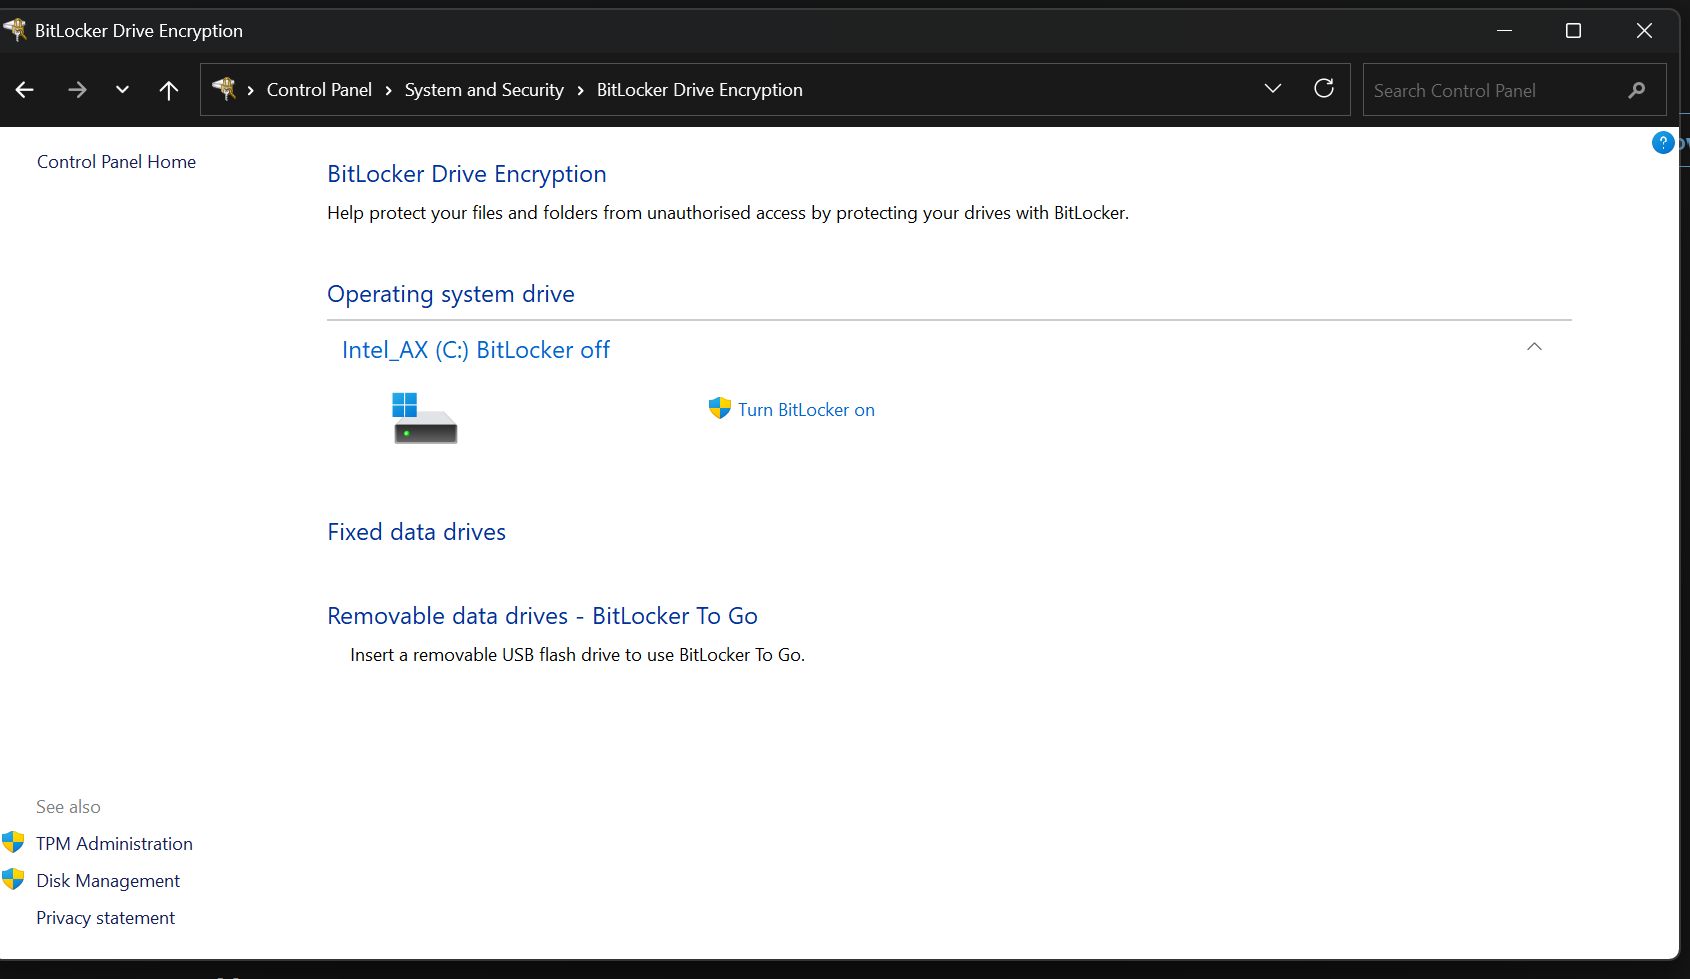Image resolution: width=1690 pixels, height=979 pixels.
Task: Click the back navigation arrow
Action: coord(24,89)
